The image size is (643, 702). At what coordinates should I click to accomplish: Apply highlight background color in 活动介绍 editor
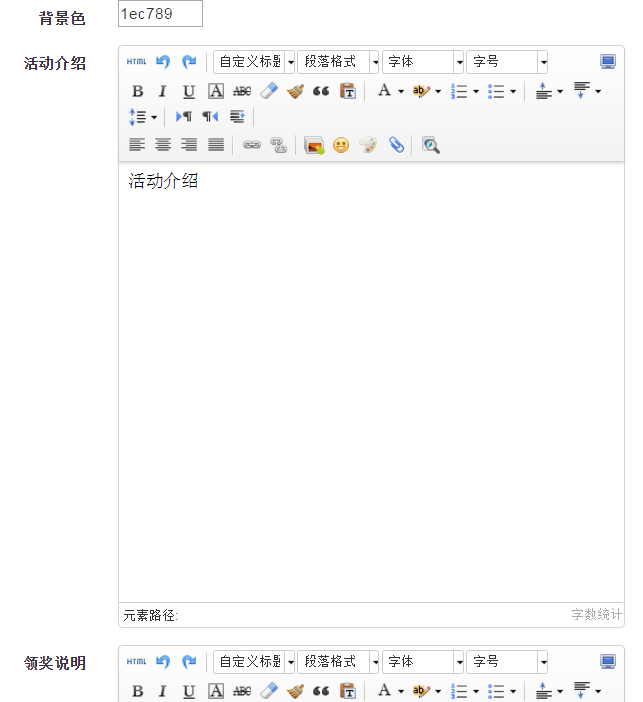[421, 91]
